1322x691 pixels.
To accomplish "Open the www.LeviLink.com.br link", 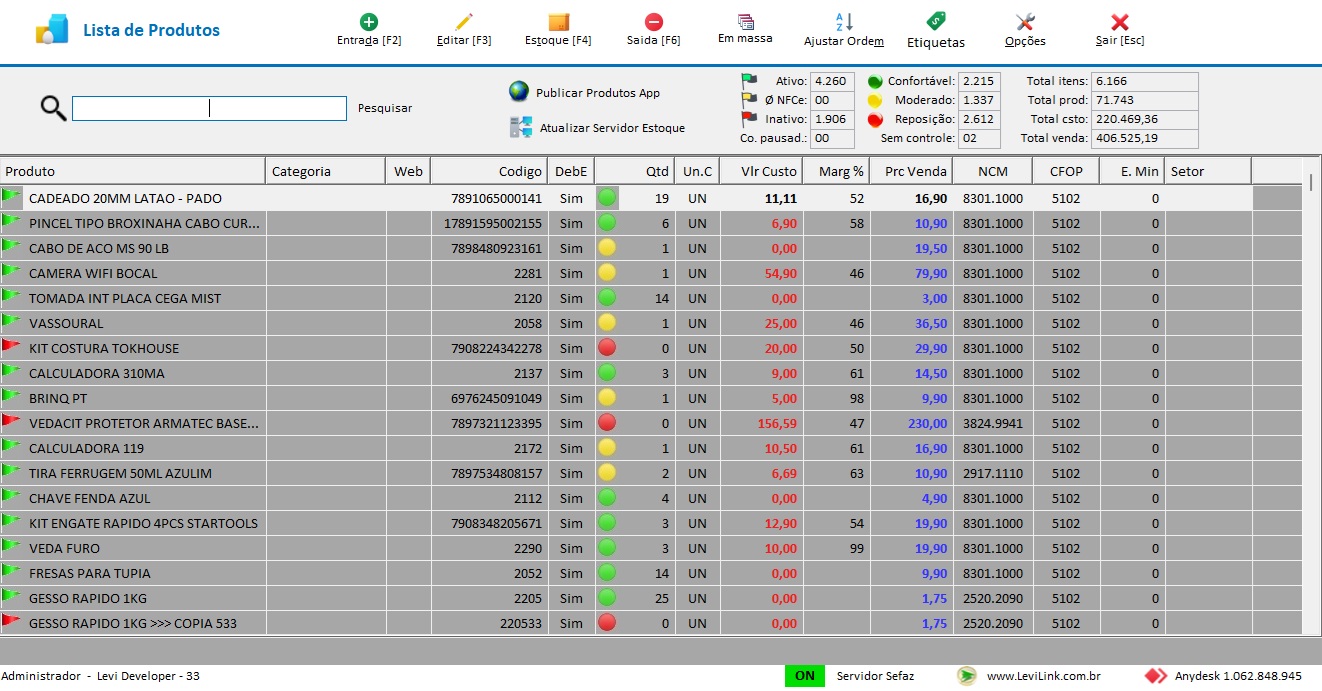I will 1044,676.
